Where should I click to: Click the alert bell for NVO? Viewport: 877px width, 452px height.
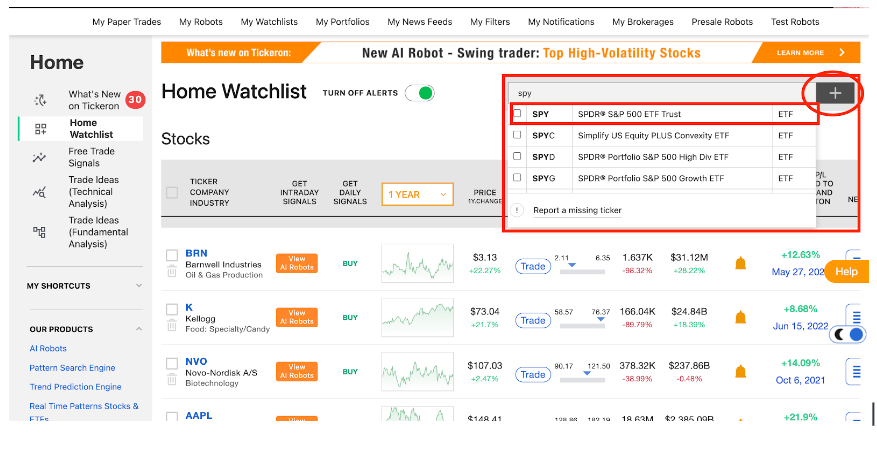click(x=740, y=371)
